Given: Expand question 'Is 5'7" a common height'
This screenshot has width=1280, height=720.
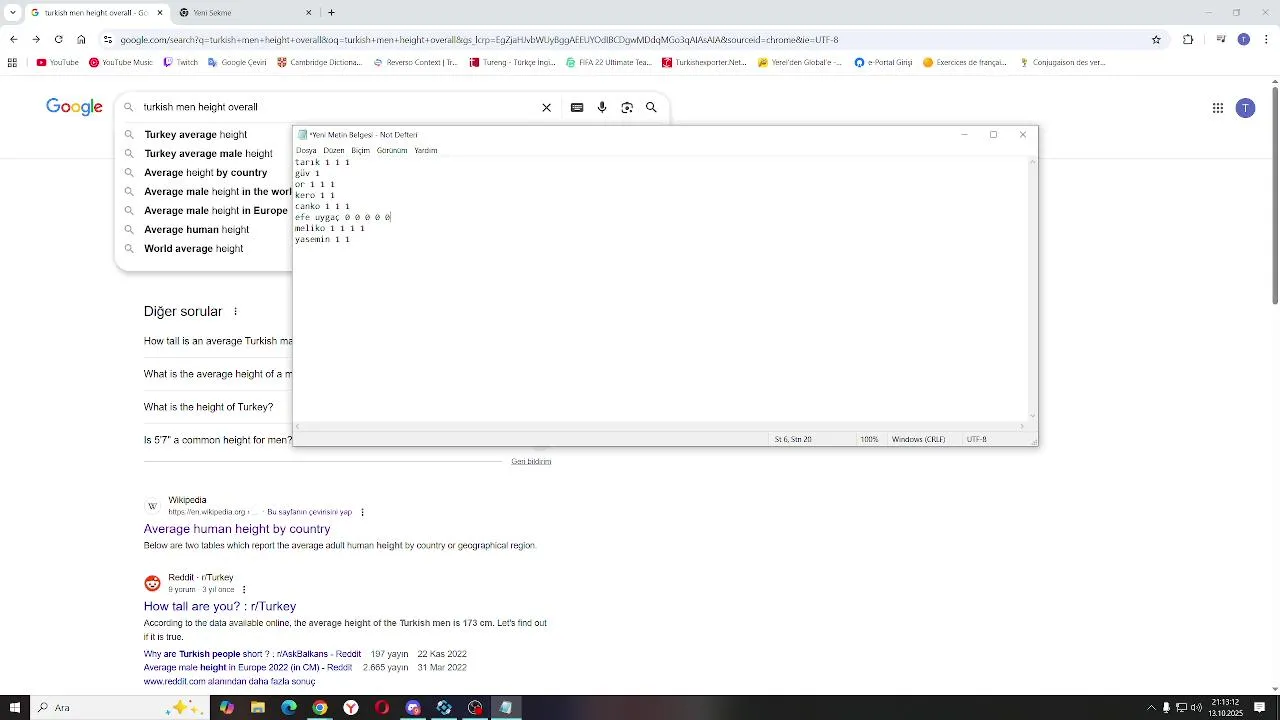Looking at the screenshot, I should tap(218, 440).
